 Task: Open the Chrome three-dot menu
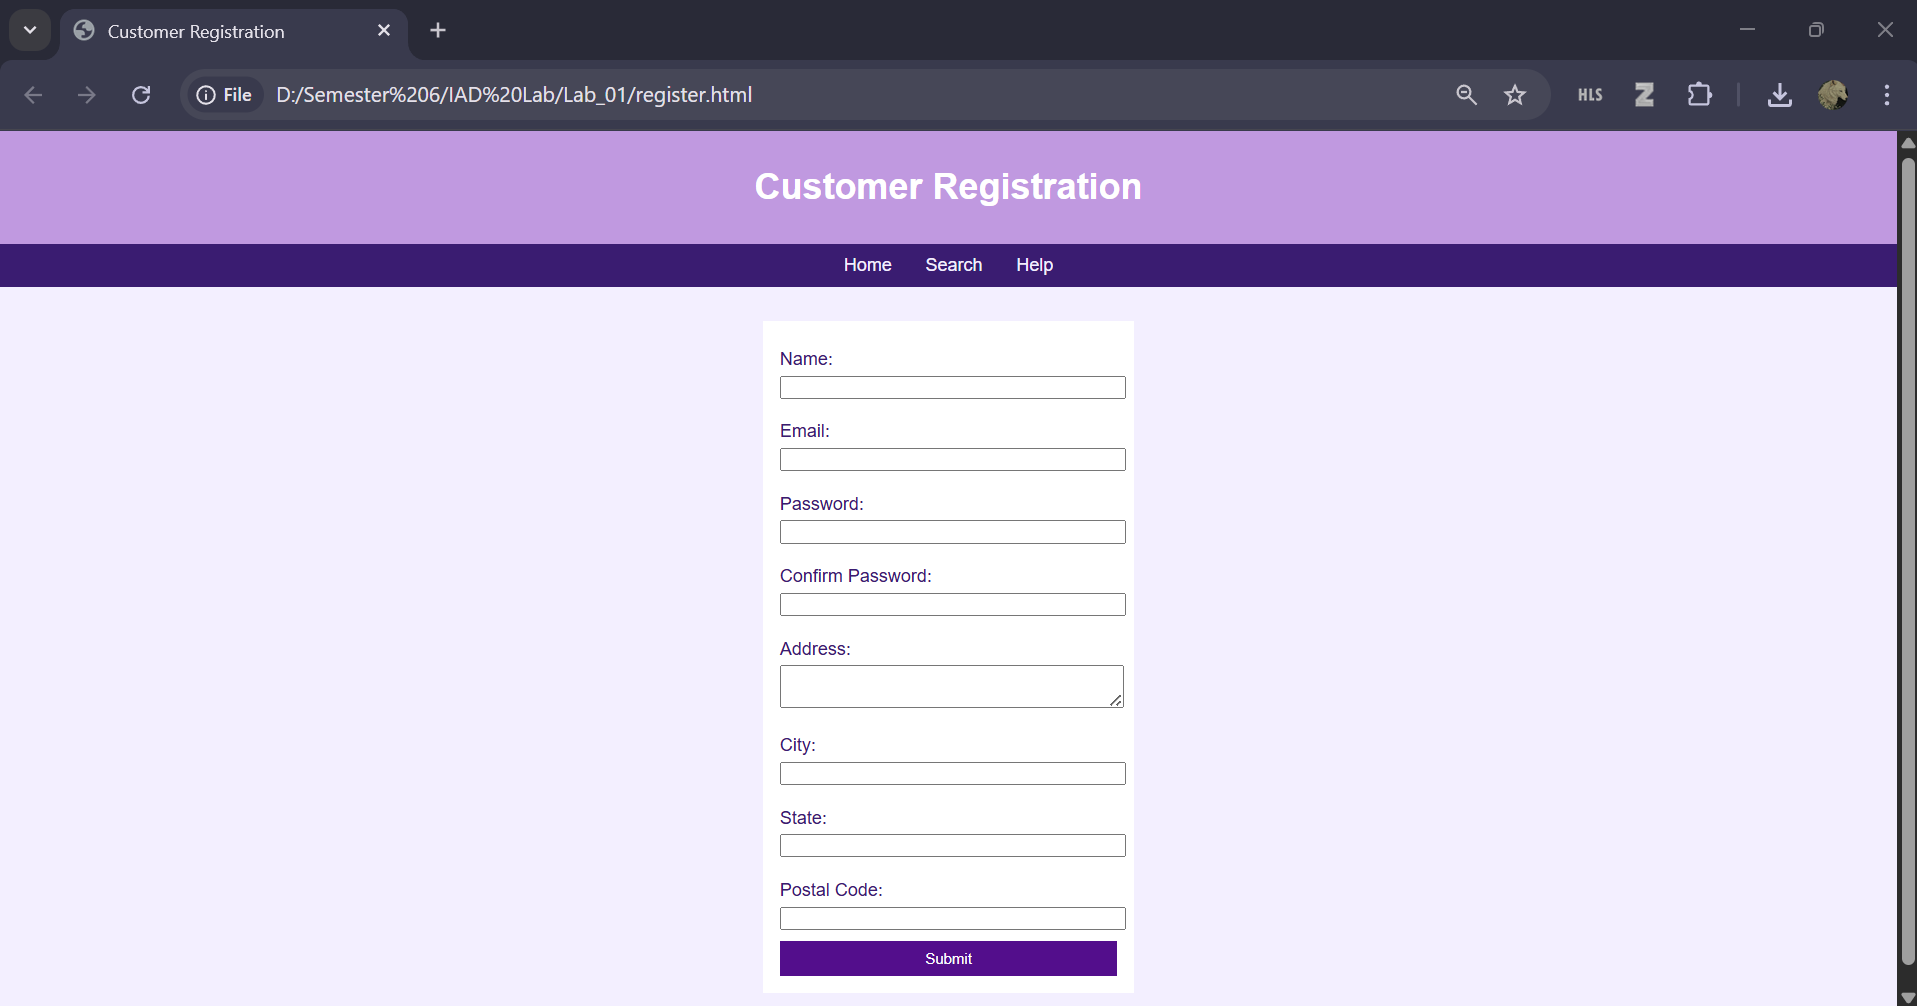[1886, 95]
